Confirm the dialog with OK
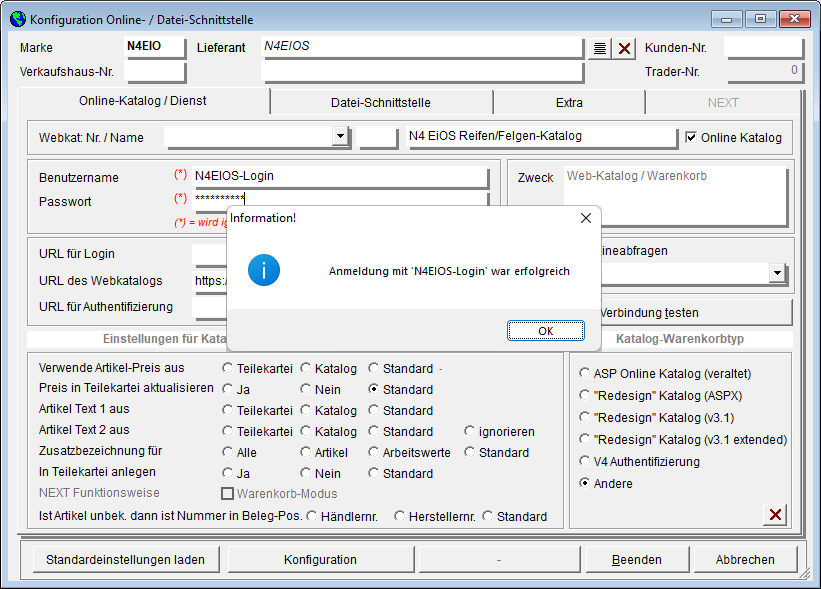This screenshot has width=821, height=589. click(546, 331)
